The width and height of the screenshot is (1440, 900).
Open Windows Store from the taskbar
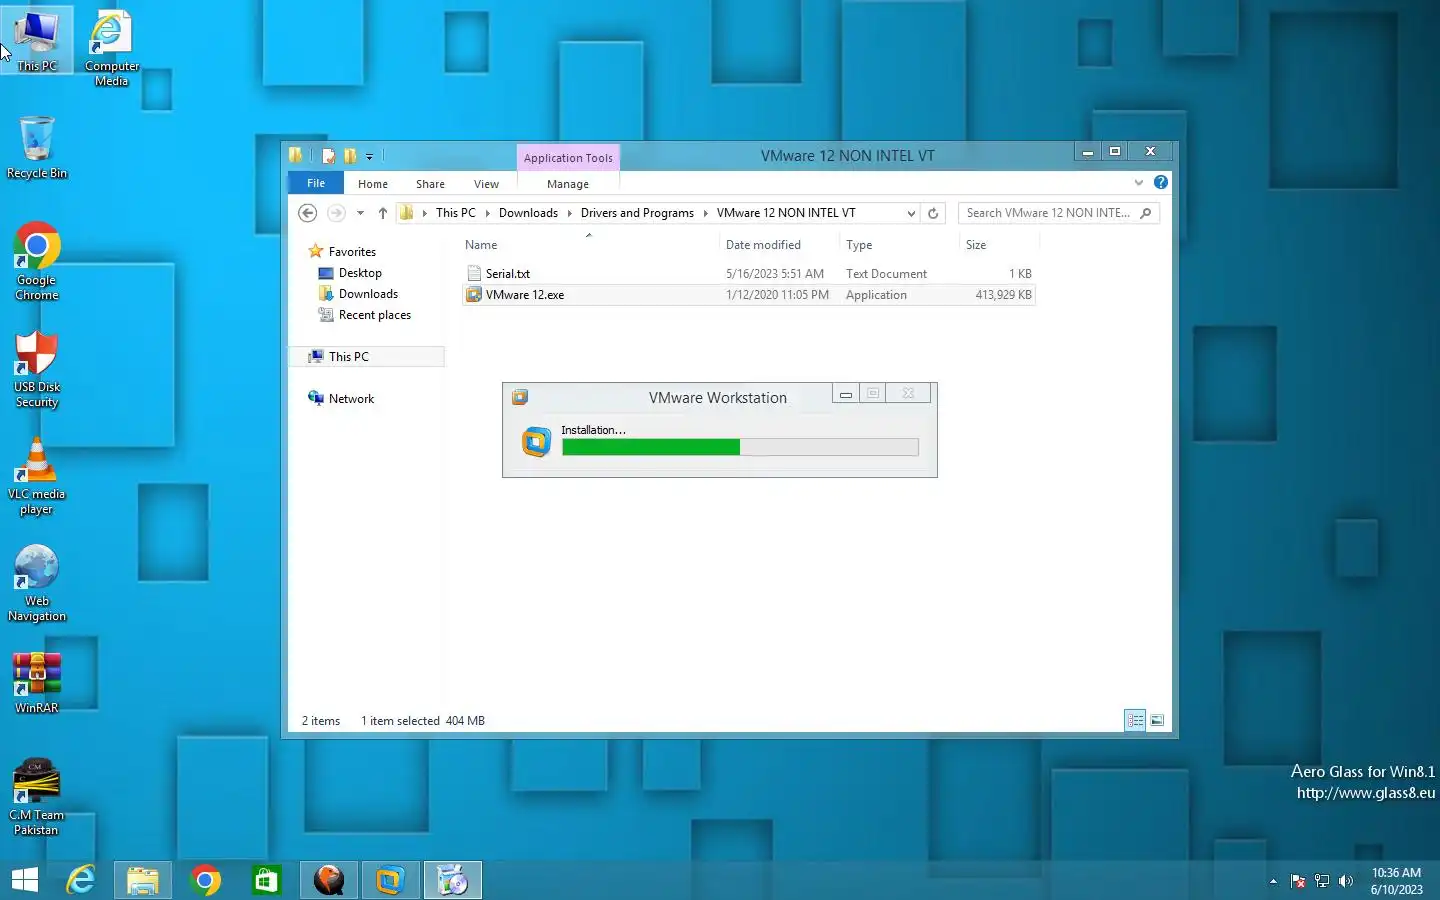[x=266, y=880]
